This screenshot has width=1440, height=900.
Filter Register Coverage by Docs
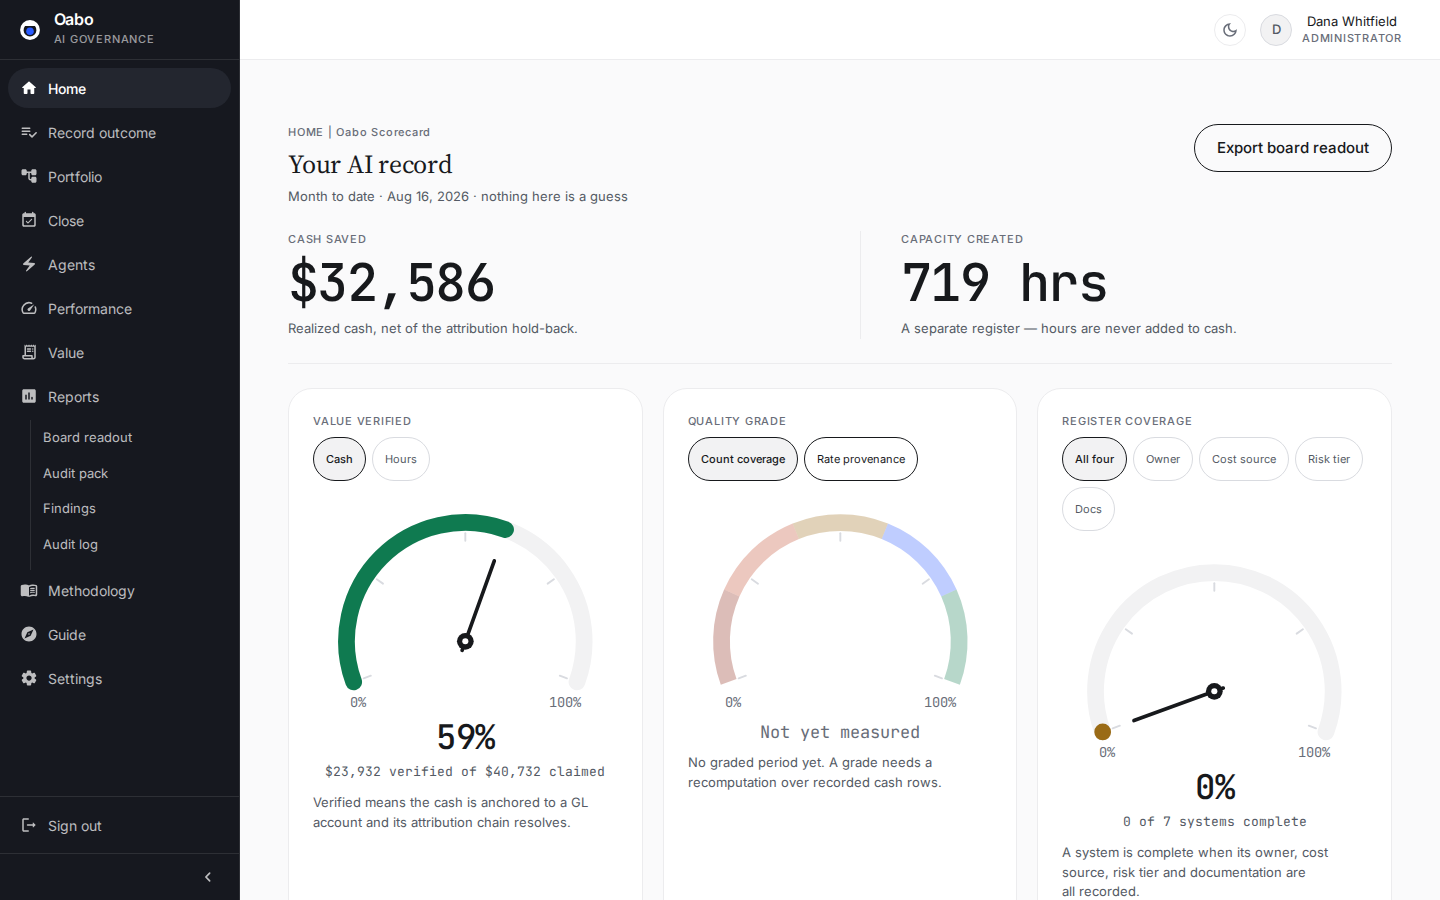[x=1088, y=509]
